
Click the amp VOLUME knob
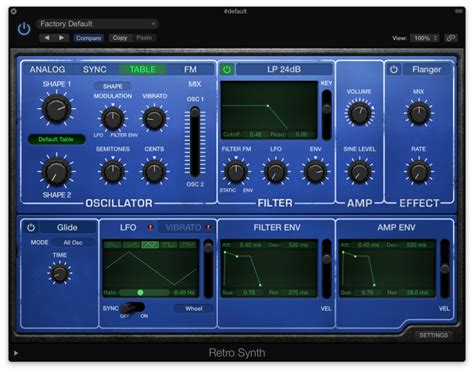[x=359, y=113]
